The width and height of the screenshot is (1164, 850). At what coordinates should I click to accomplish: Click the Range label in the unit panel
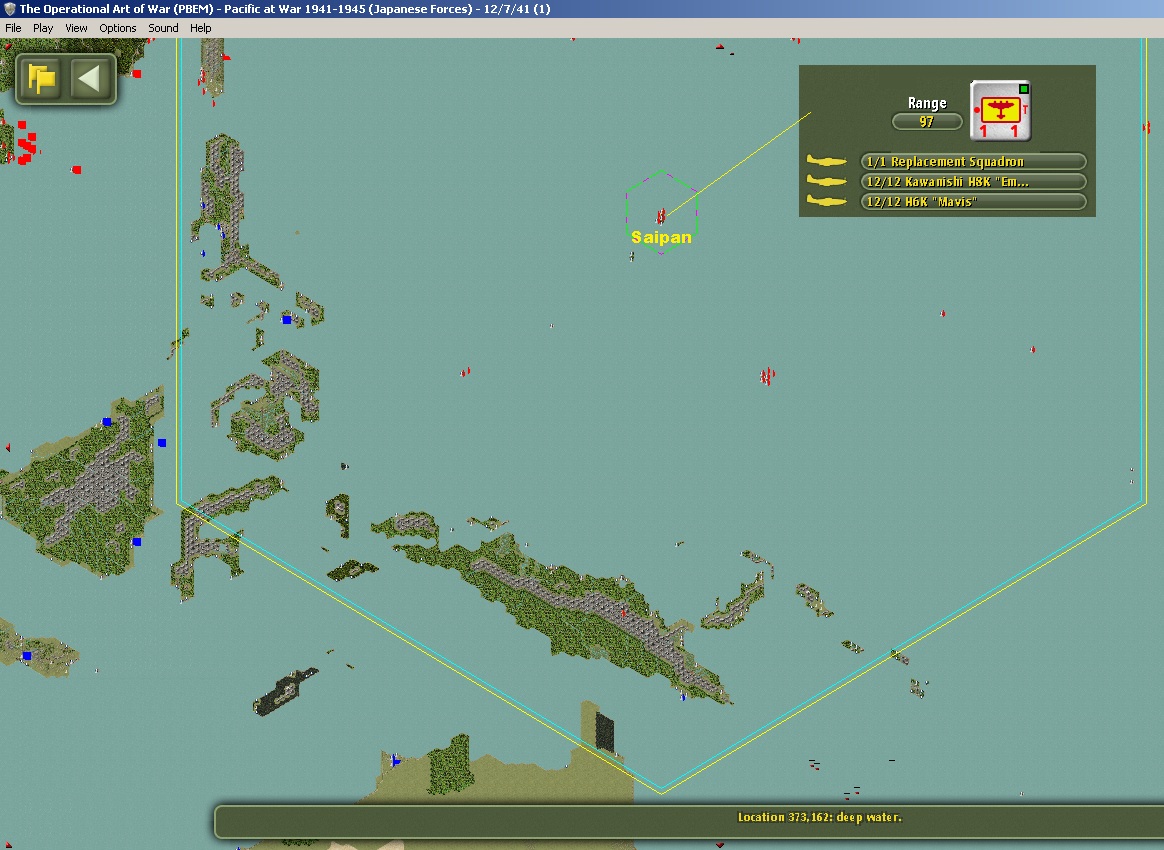[927, 103]
